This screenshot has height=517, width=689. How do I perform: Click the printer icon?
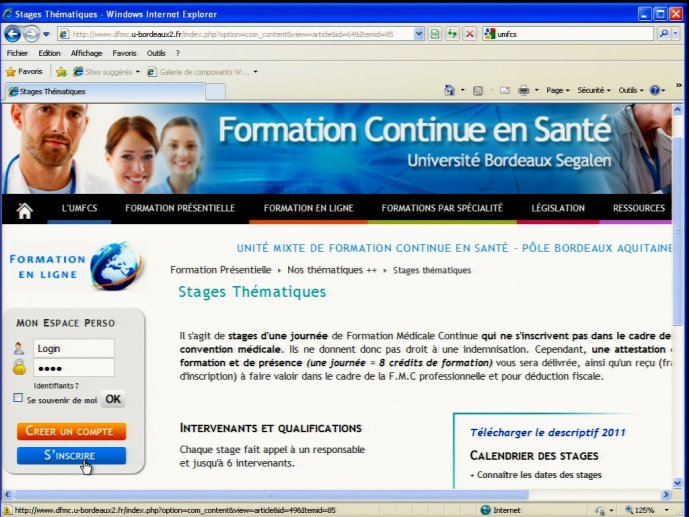click(523, 90)
